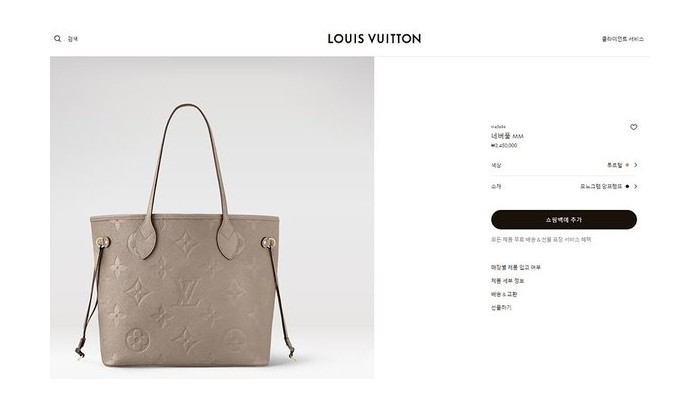Open the 검색 search label
The height and width of the screenshot is (408, 700).
coord(73,39)
